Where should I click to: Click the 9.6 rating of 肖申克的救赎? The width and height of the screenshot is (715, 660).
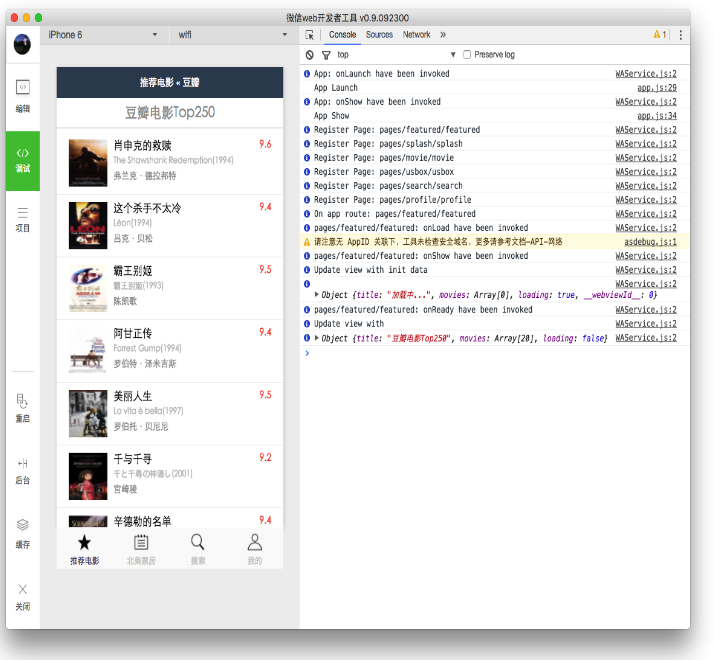(x=265, y=144)
